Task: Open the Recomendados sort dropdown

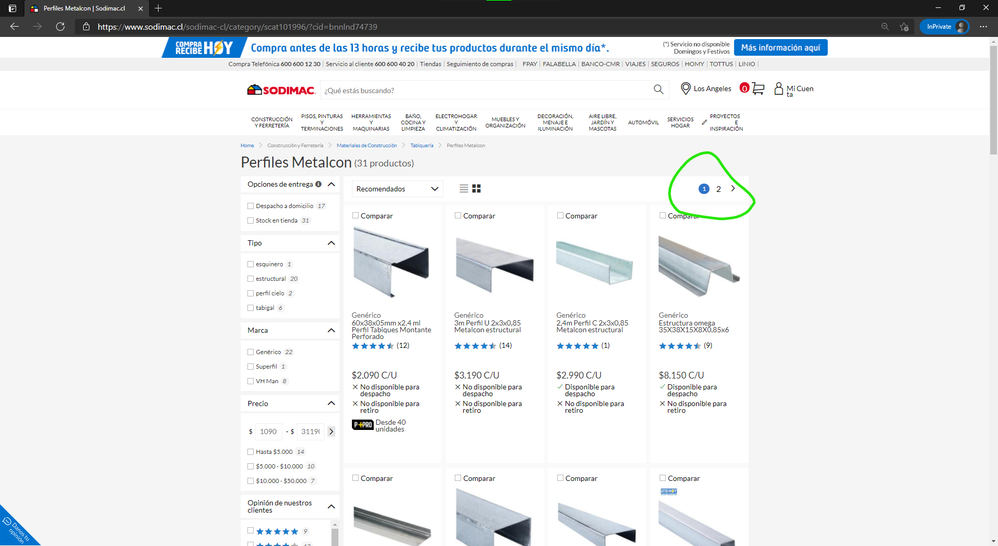Action: tap(397, 188)
